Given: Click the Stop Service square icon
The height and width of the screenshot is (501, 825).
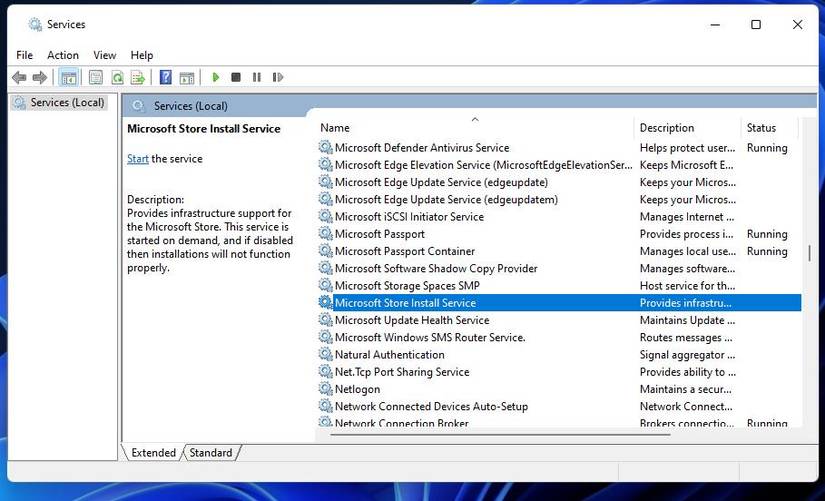Looking at the screenshot, I should [236, 77].
